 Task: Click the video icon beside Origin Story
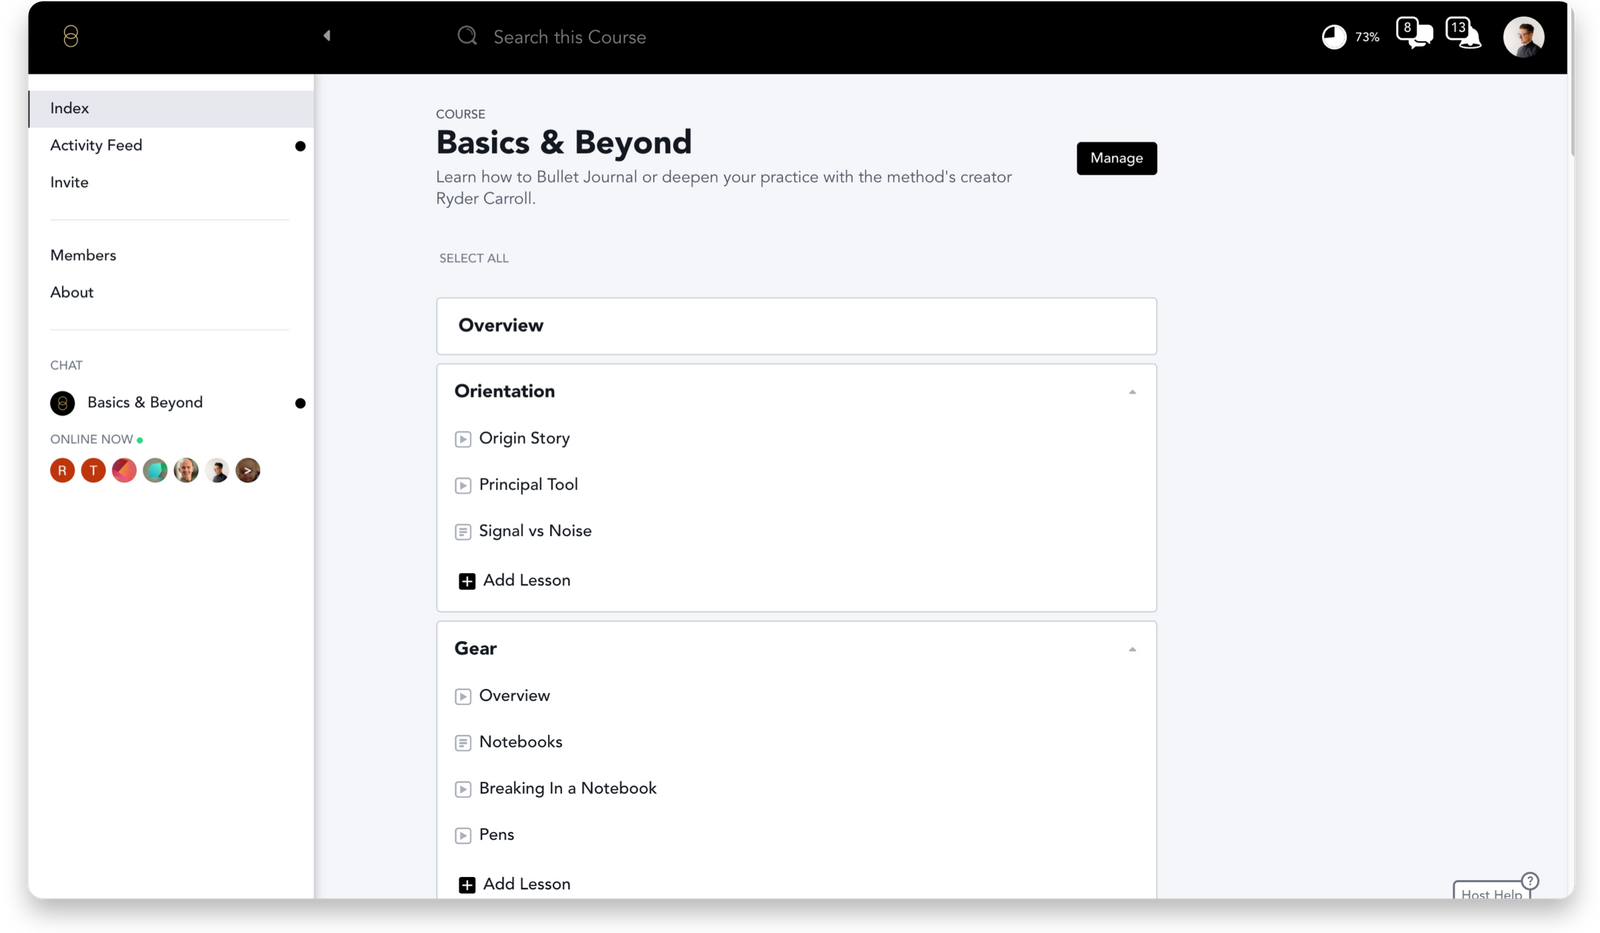[x=463, y=439]
